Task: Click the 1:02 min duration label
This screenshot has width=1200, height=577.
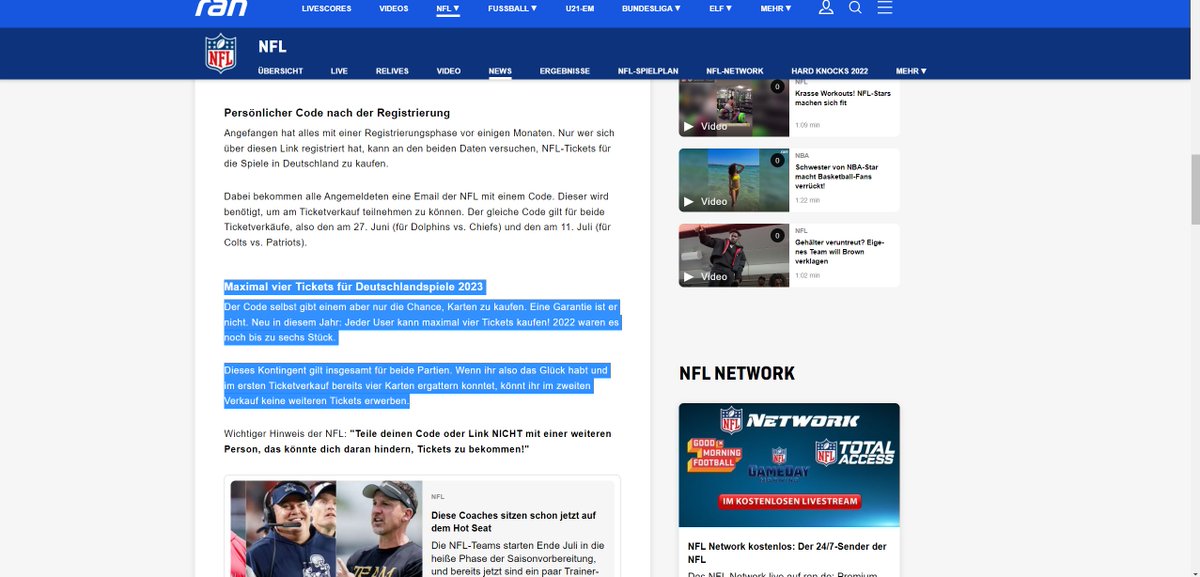Action: [807, 275]
